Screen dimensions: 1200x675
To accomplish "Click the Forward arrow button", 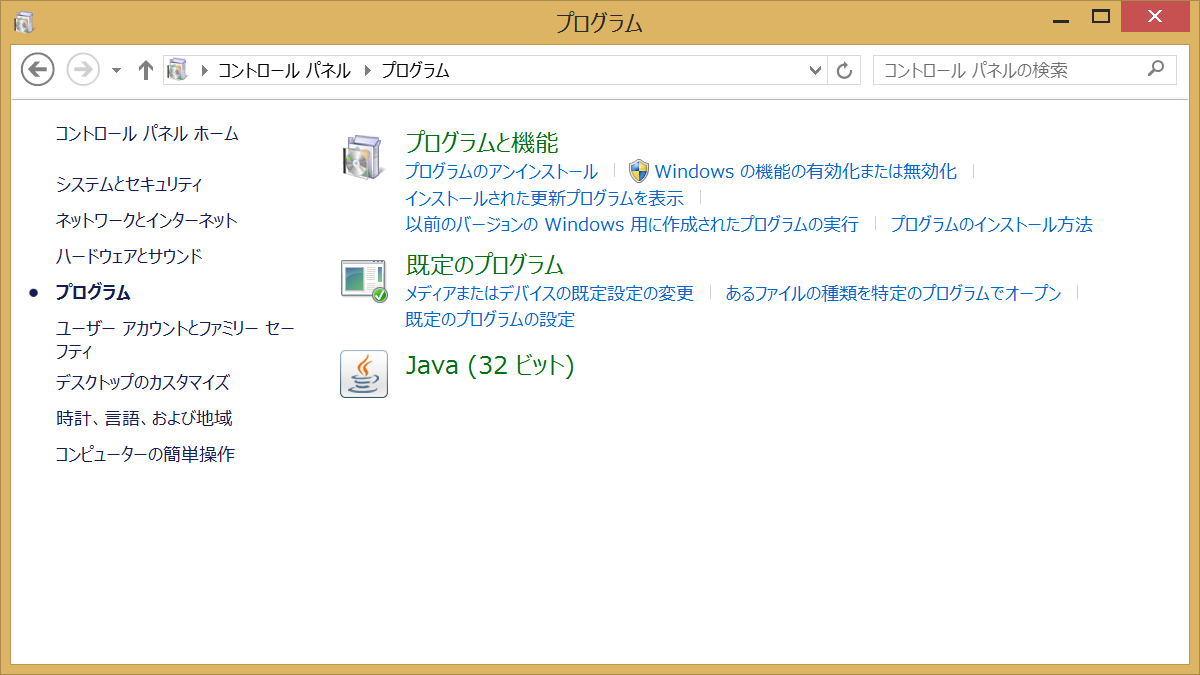I will [x=83, y=70].
